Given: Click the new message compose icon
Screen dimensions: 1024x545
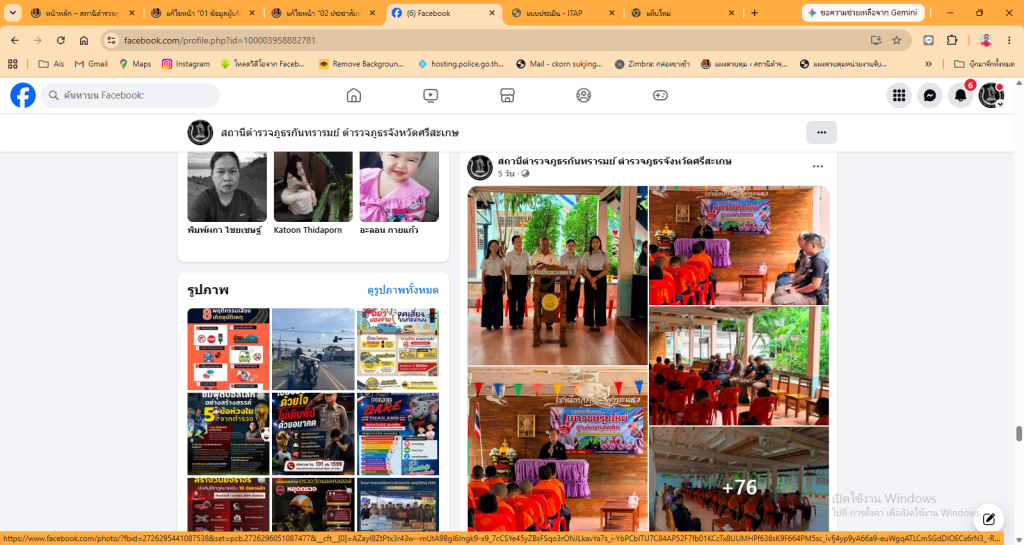Looking at the screenshot, I should (x=989, y=520).
